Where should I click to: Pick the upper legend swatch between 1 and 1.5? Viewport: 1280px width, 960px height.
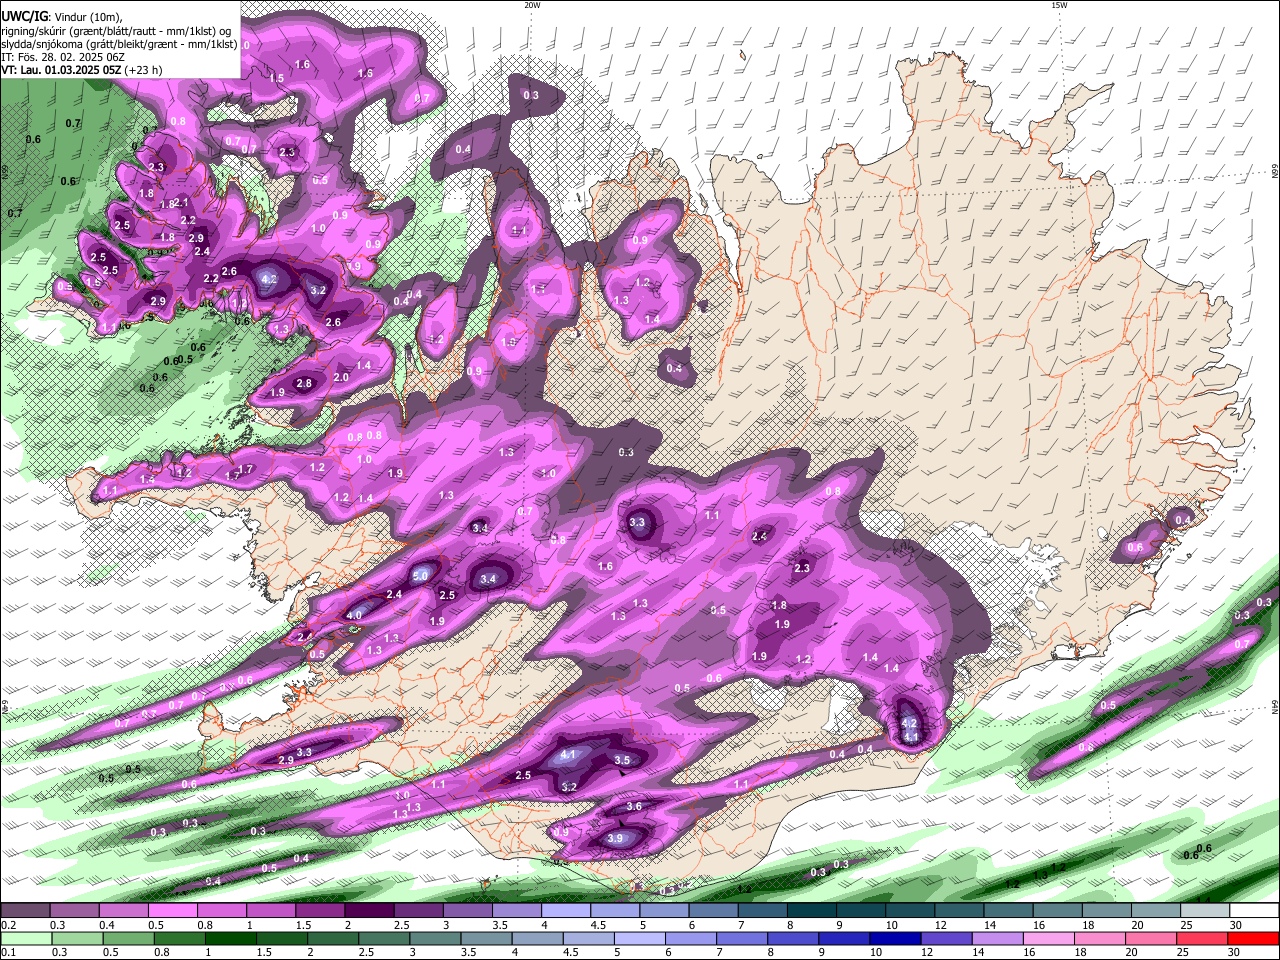coord(270,911)
